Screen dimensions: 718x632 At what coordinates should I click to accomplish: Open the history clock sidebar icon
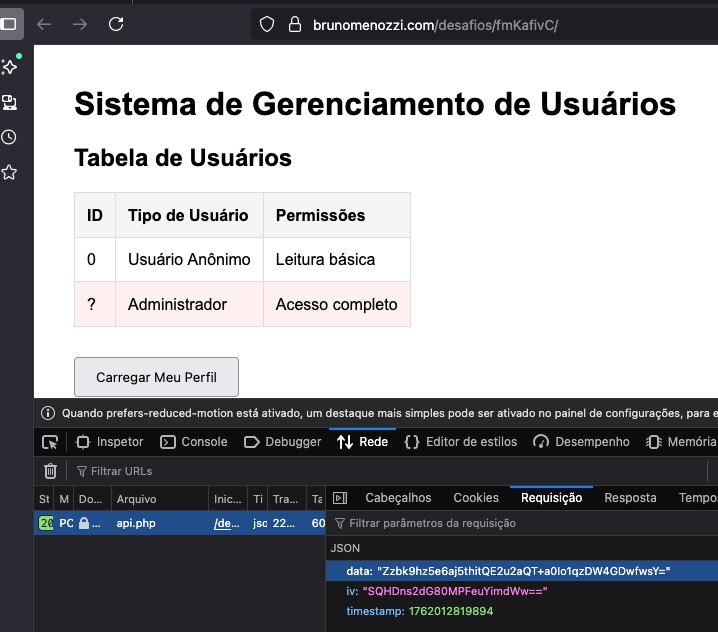coord(9,137)
